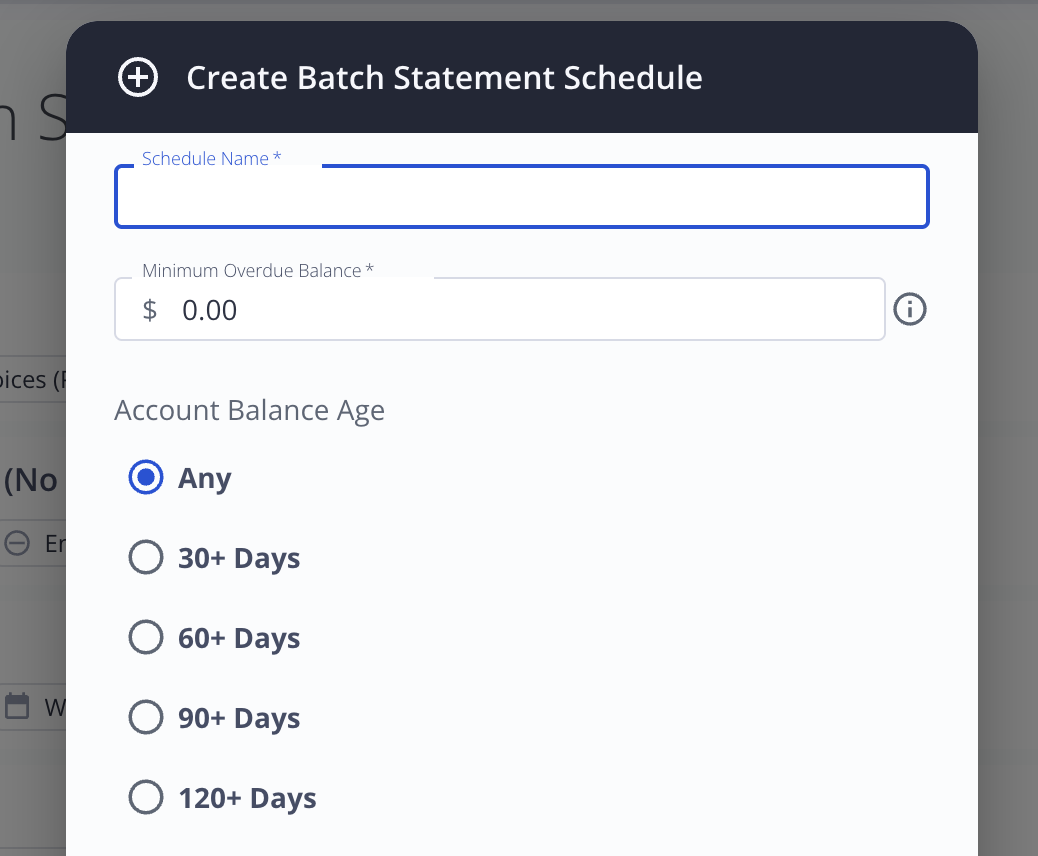Pick the 90+ Days radio option
The height and width of the screenshot is (856, 1038).
point(146,718)
